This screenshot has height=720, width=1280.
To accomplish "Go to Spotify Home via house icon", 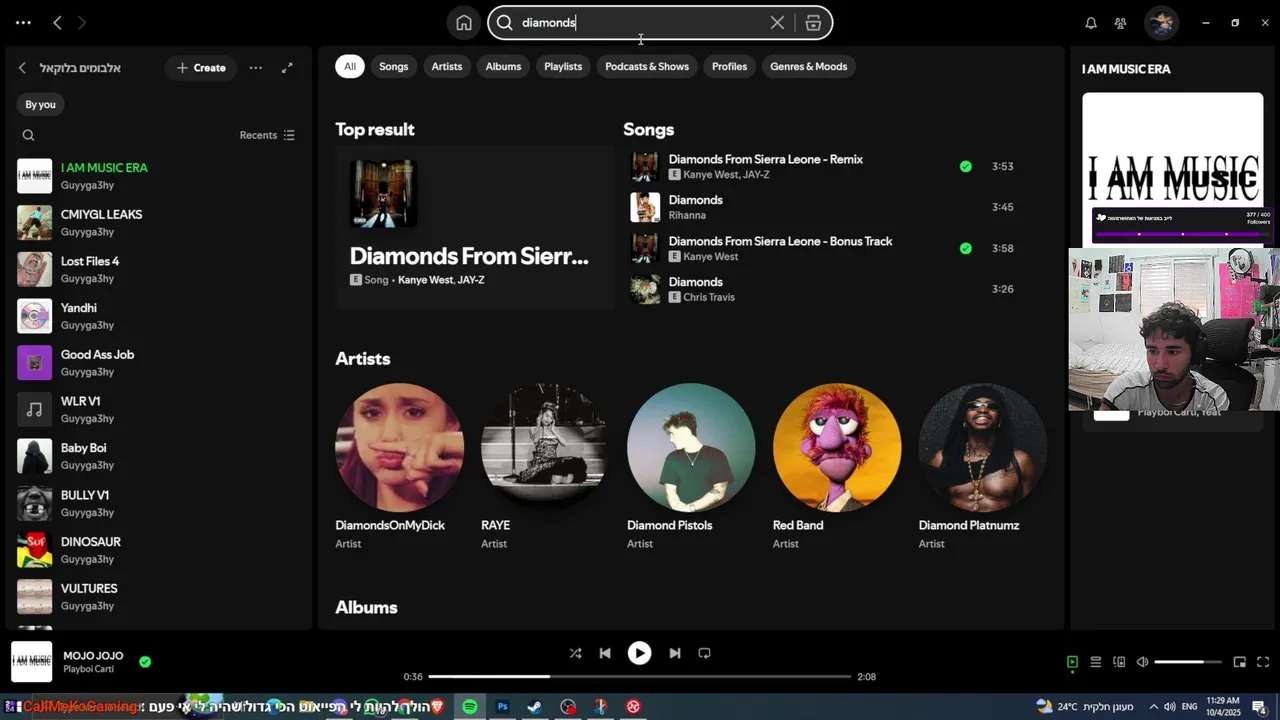I will [x=464, y=23].
